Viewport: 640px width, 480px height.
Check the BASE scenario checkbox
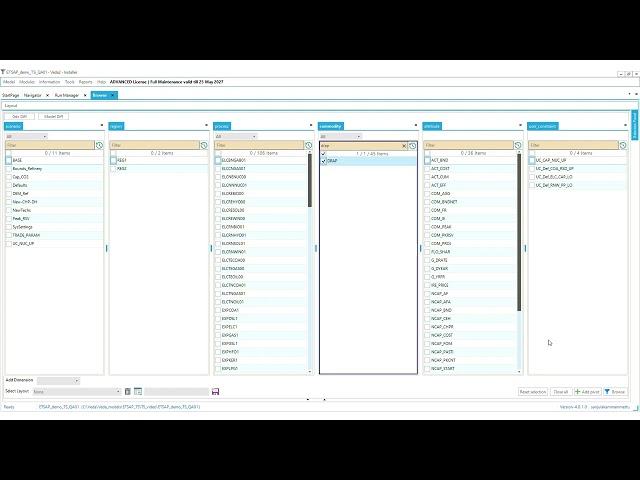click(9, 160)
